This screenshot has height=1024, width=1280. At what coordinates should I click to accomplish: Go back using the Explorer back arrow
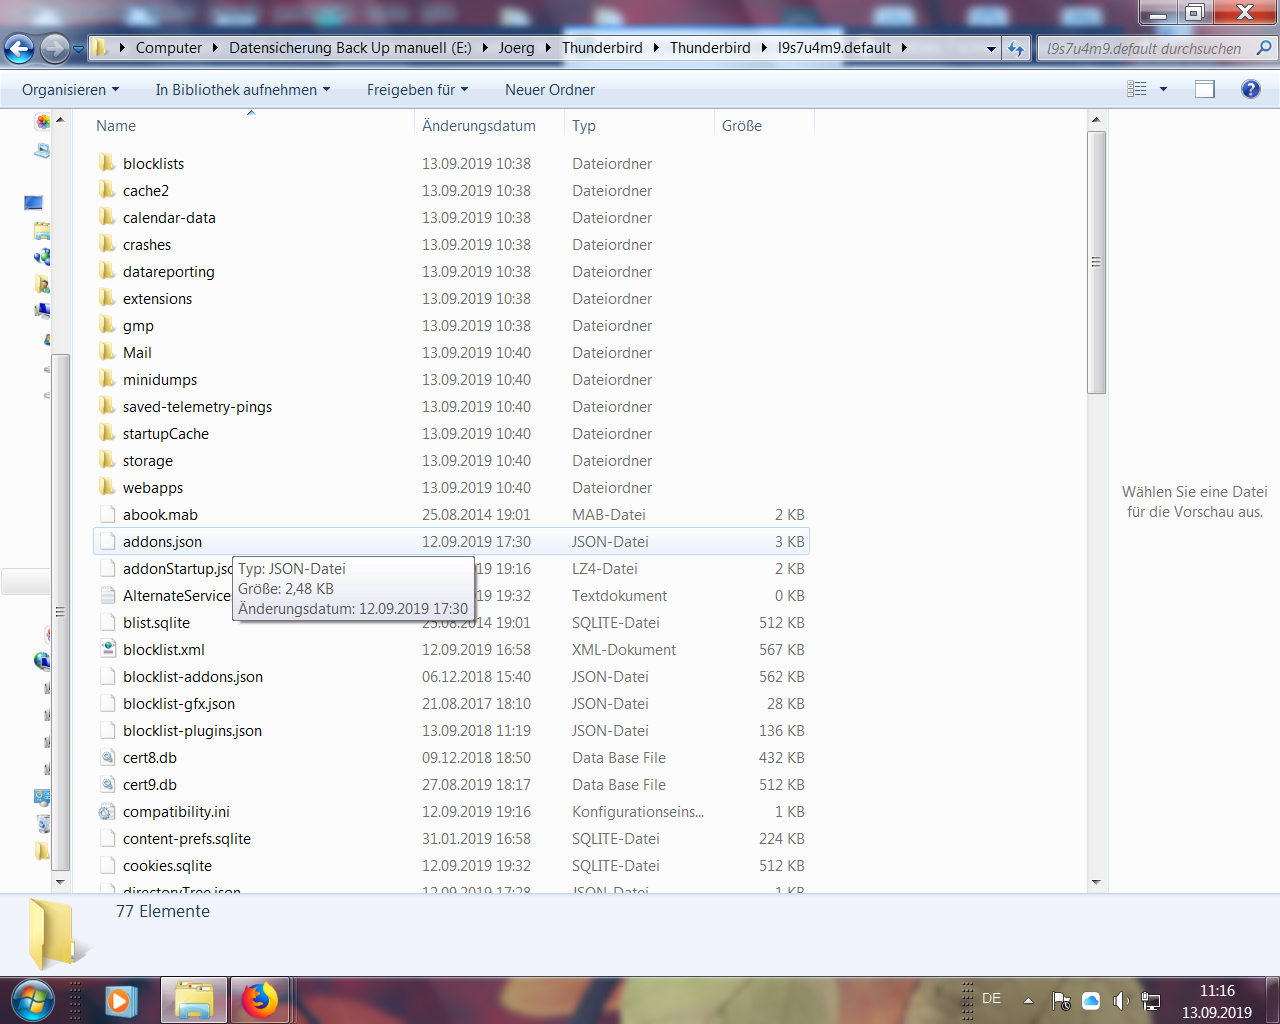click(19, 48)
